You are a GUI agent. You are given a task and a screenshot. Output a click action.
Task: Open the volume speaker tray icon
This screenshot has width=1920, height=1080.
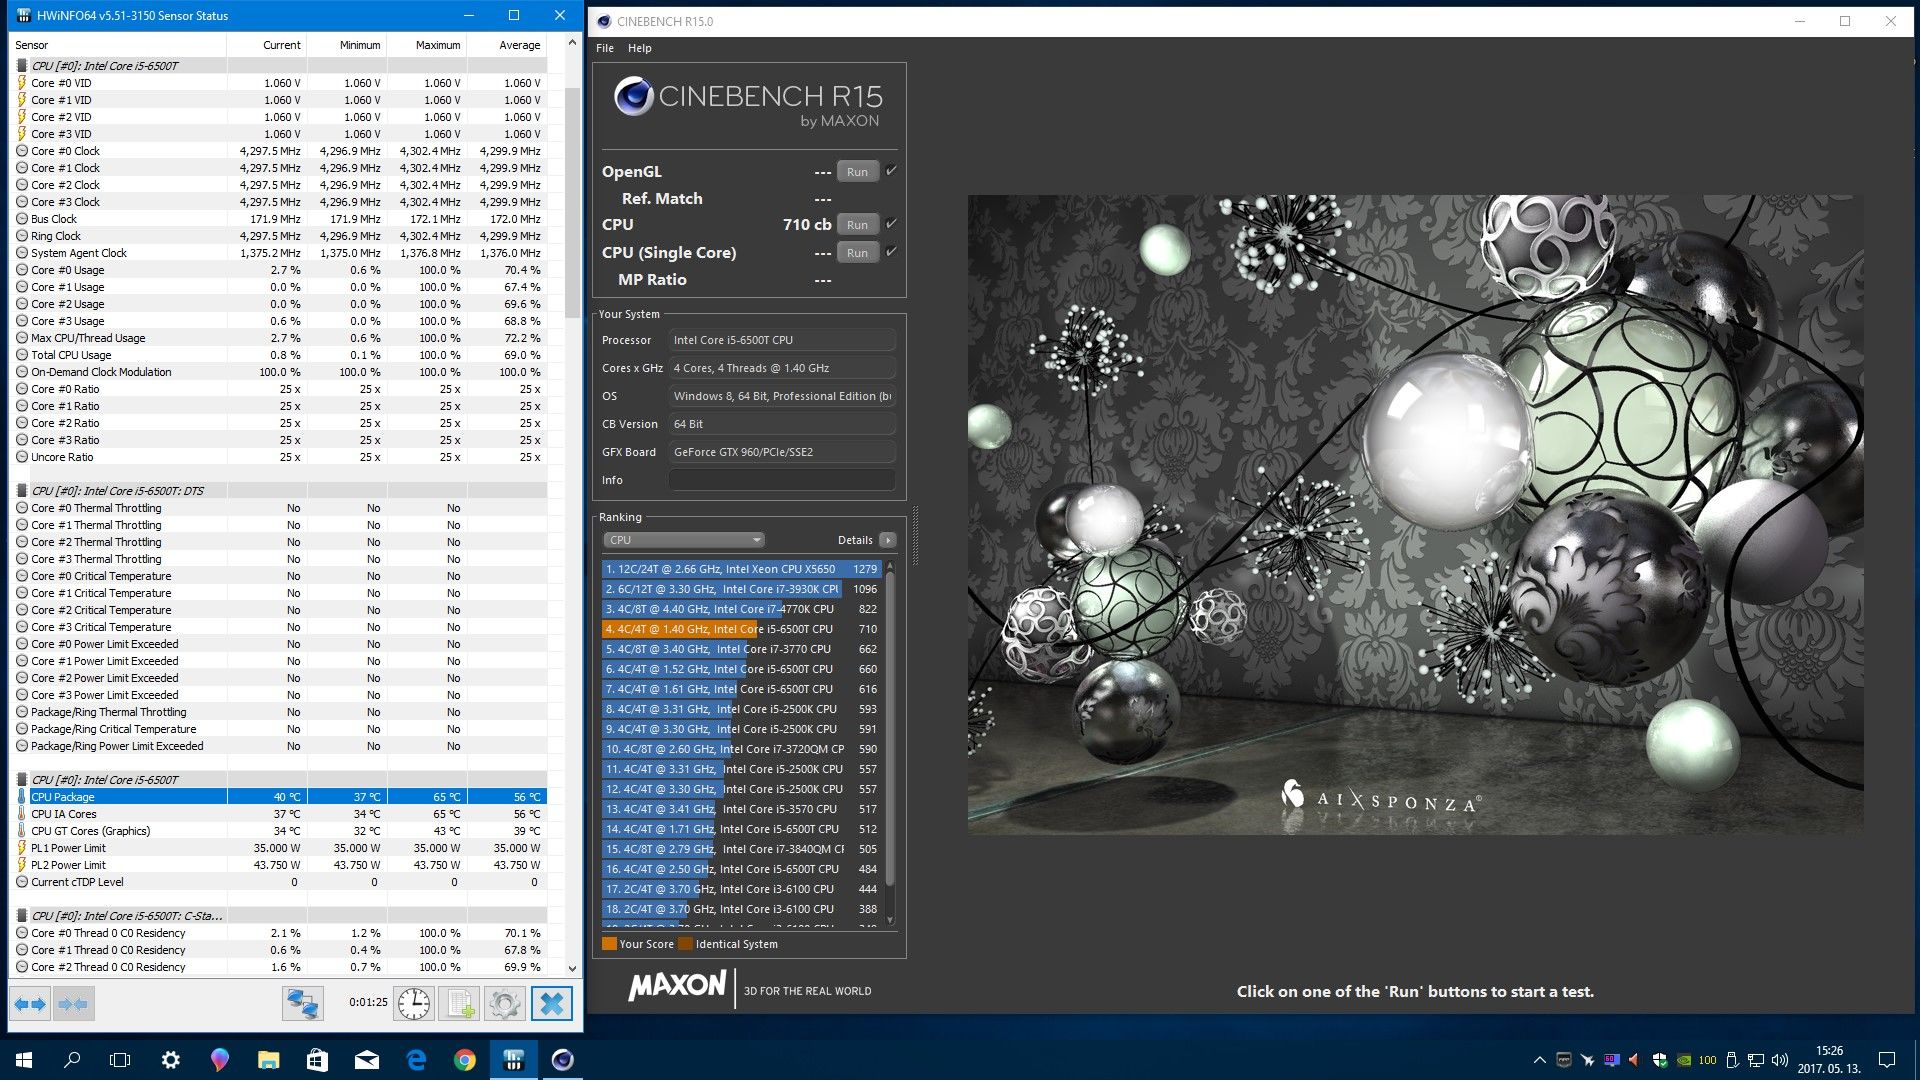pyautogui.click(x=1780, y=1060)
